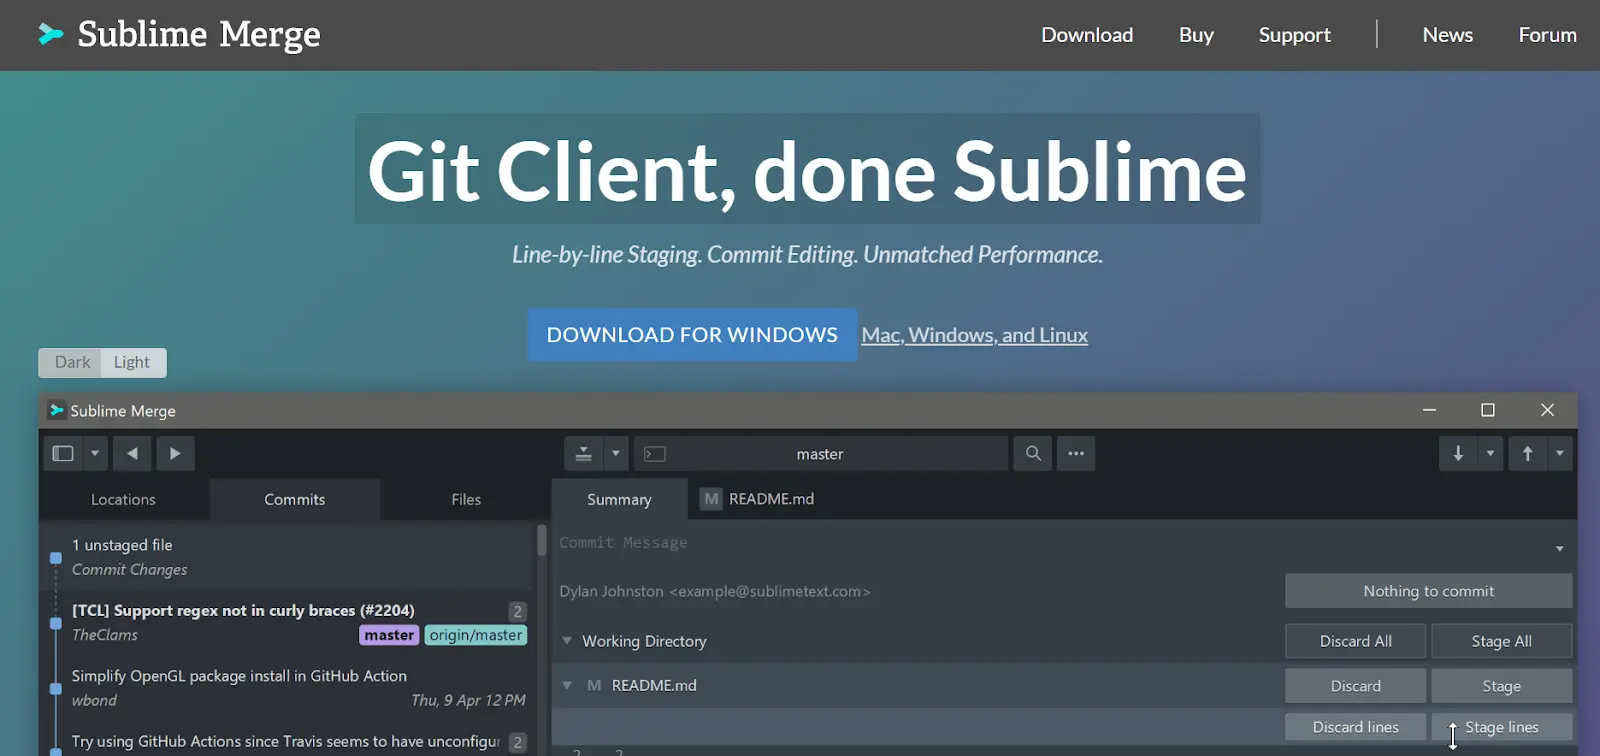This screenshot has width=1600, height=756.
Task: Minimize the Sublime Merge app window
Action: [1429, 410]
